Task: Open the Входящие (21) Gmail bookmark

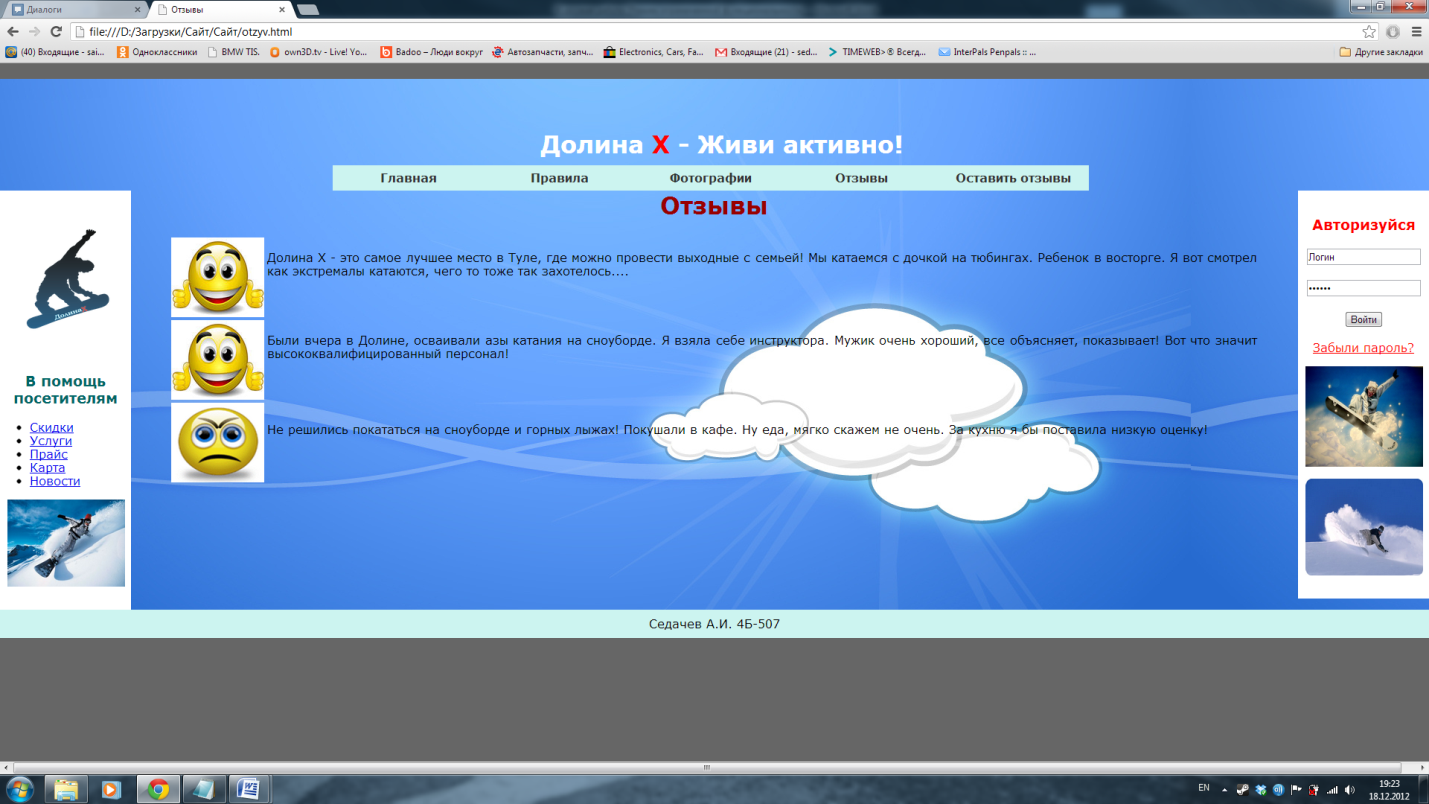Action: coord(766,52)
